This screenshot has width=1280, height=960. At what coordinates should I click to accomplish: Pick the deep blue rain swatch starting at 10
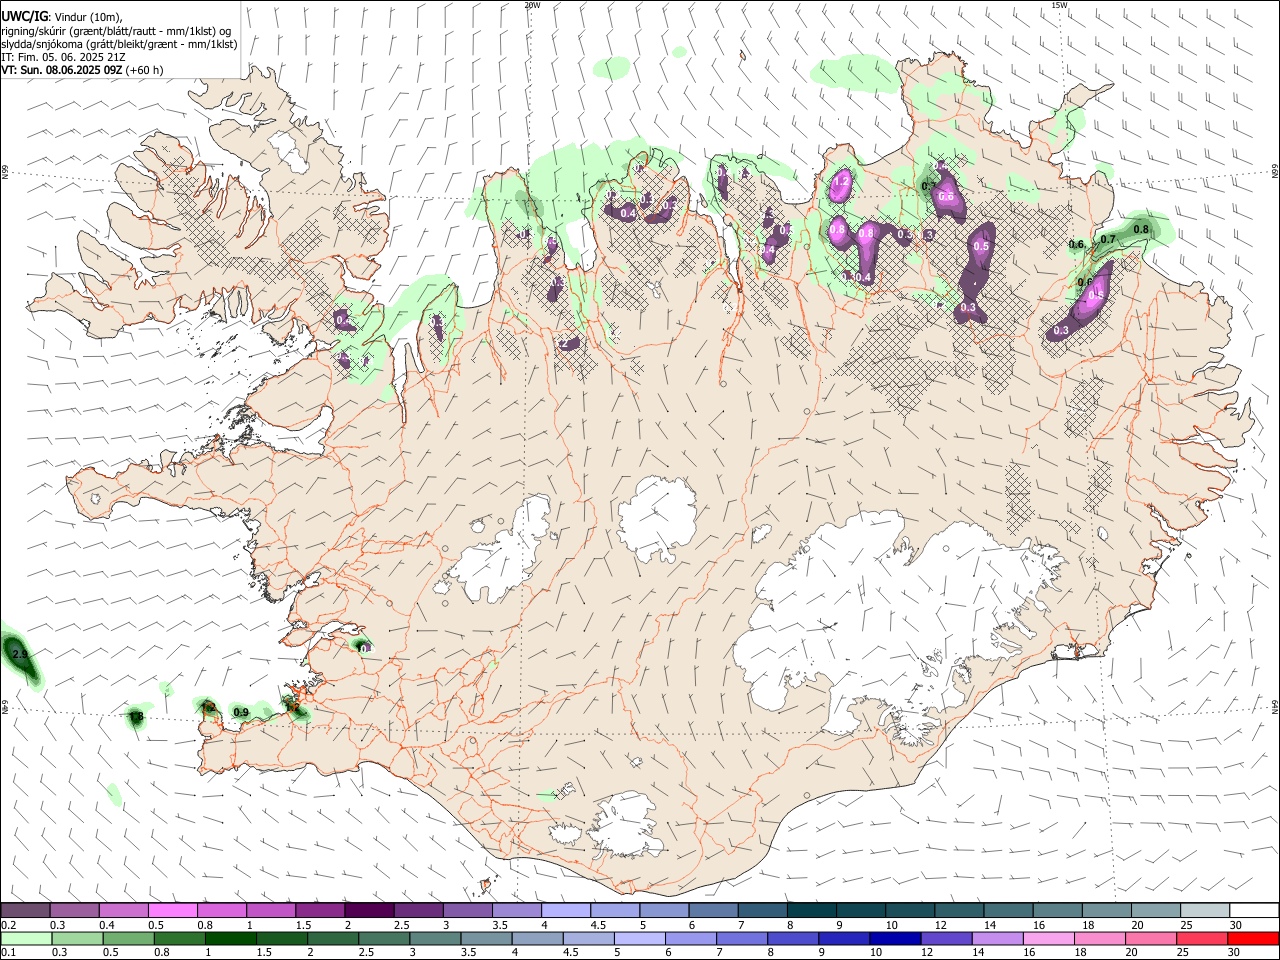pyautogui.click(x=896, y=938)
